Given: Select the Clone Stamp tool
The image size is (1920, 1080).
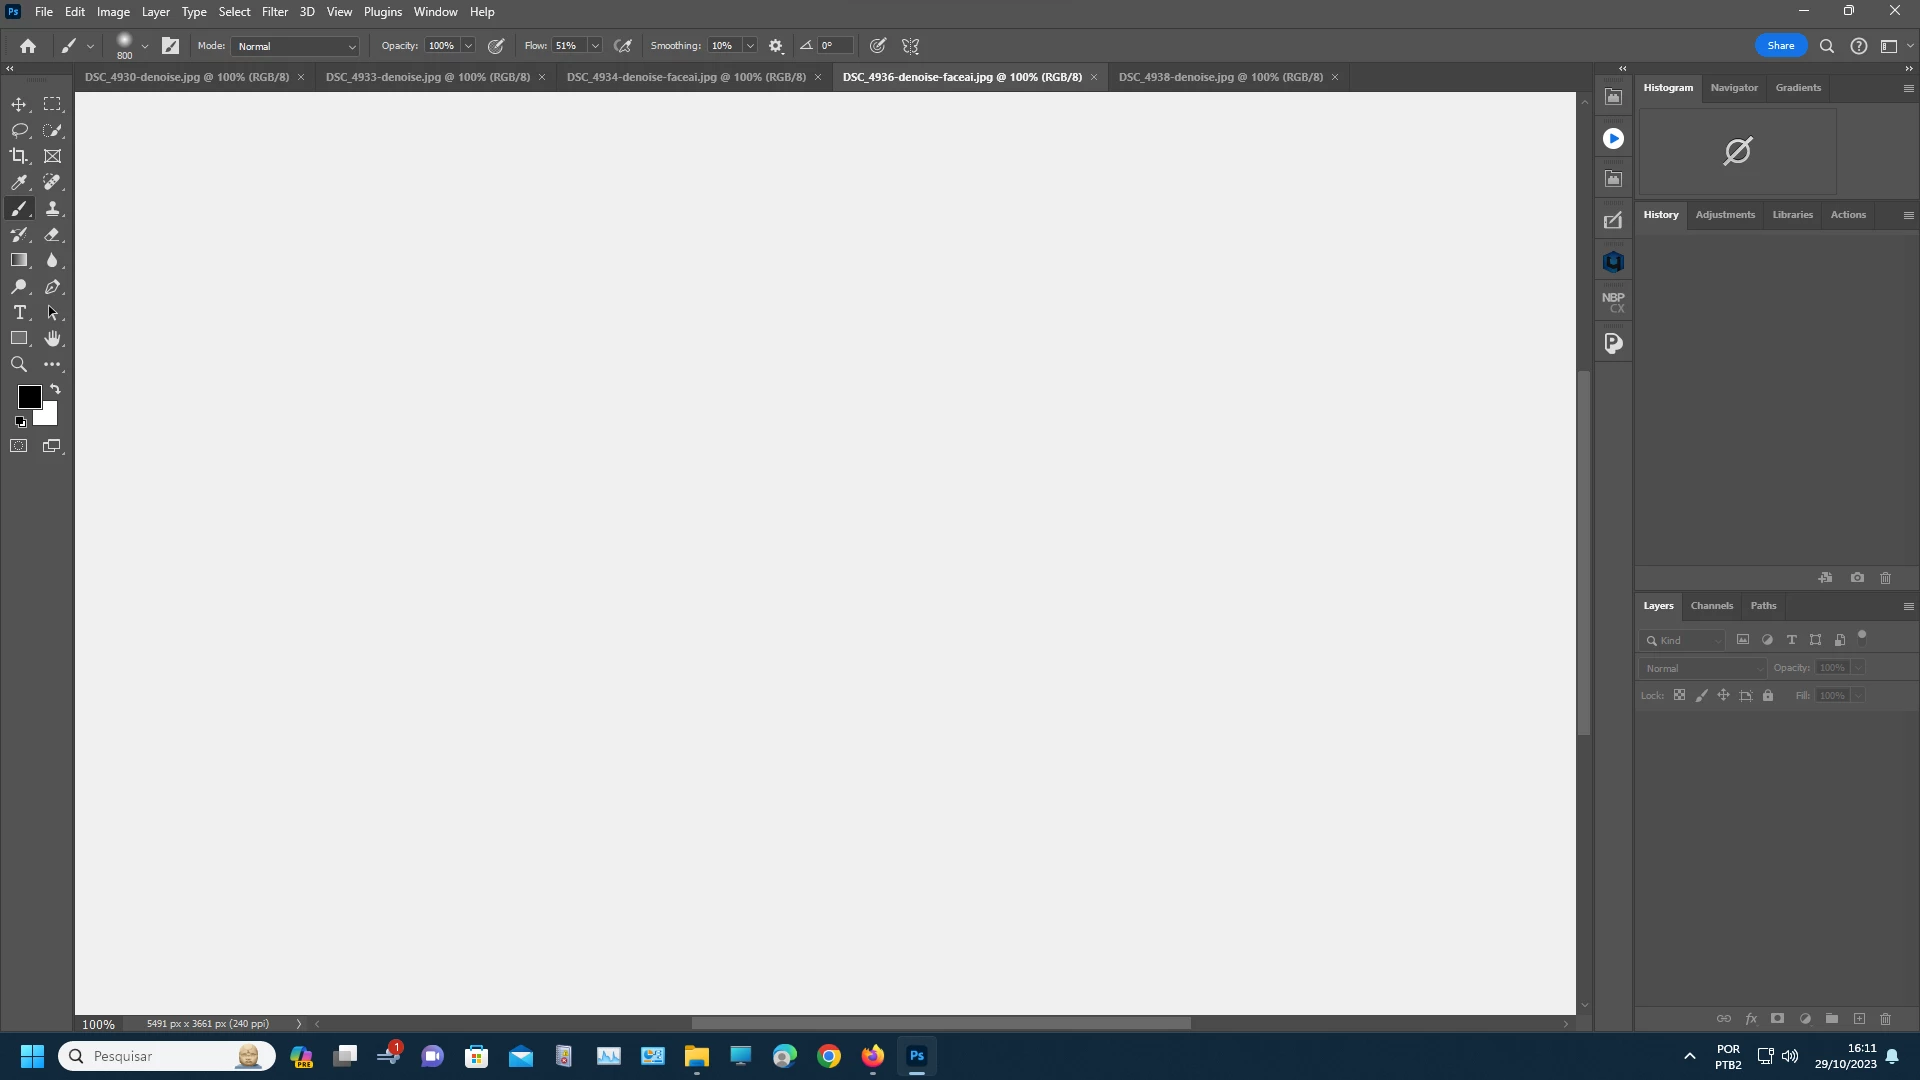Looking at the screenshot, I should (x=53, y=208).
